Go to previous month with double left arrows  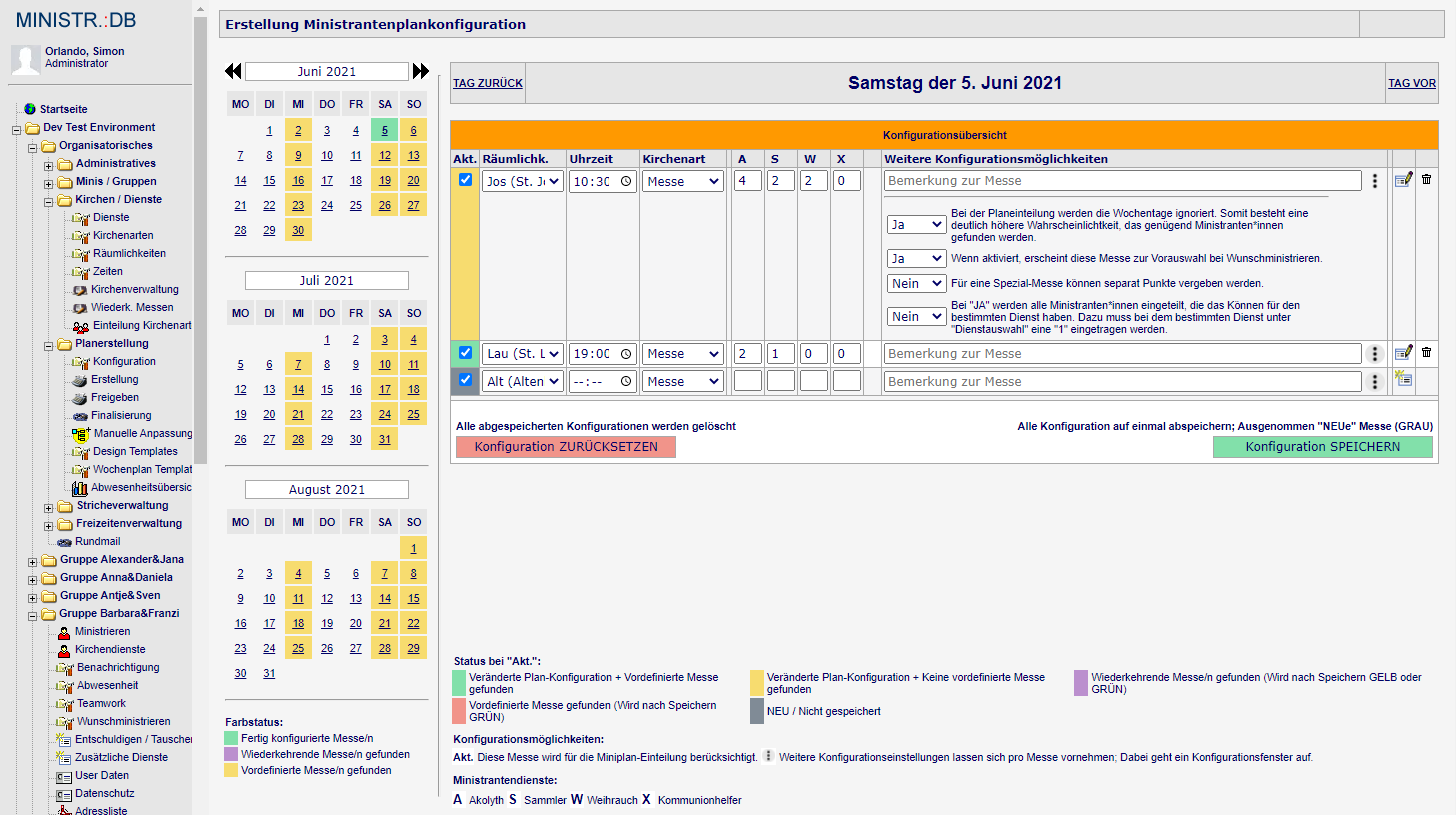pyautogui.click(x=233, y=71)
